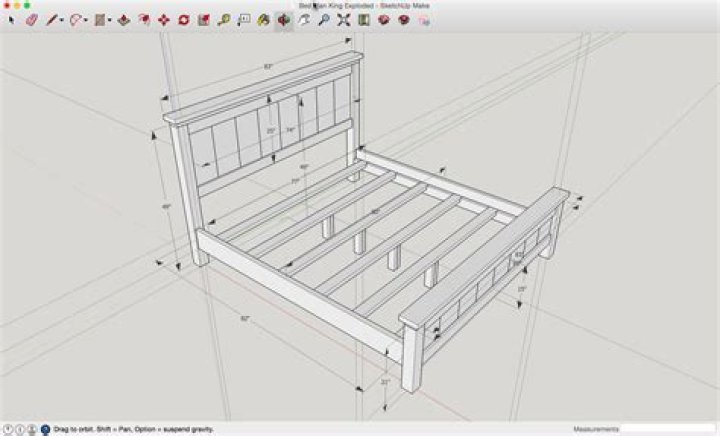This screenshot has width=720, height=436.
Task: Click the Zoom Extents tool
Action: pyautogui.click(x=343, y=20)
